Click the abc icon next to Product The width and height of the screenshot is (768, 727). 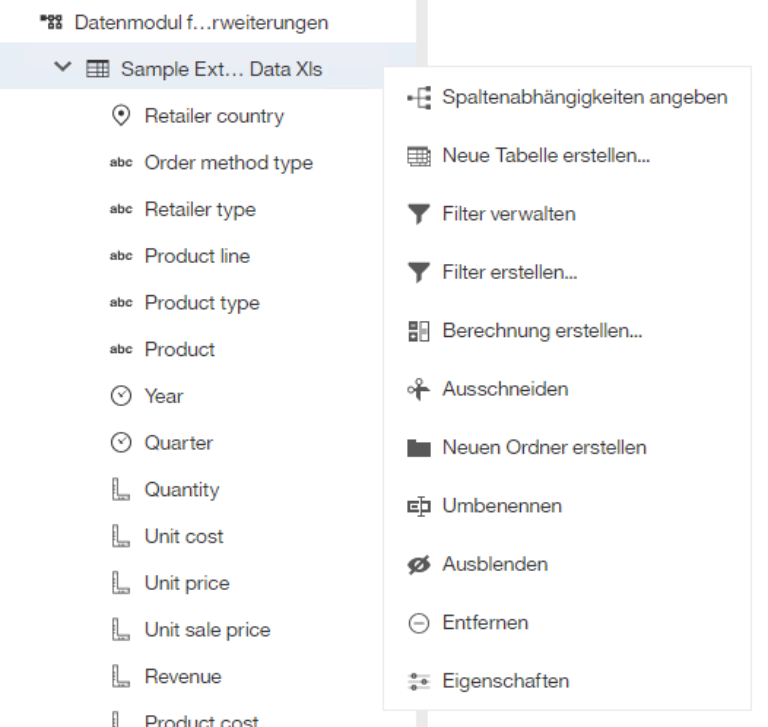pyautogui.click(x=121, y=349)
